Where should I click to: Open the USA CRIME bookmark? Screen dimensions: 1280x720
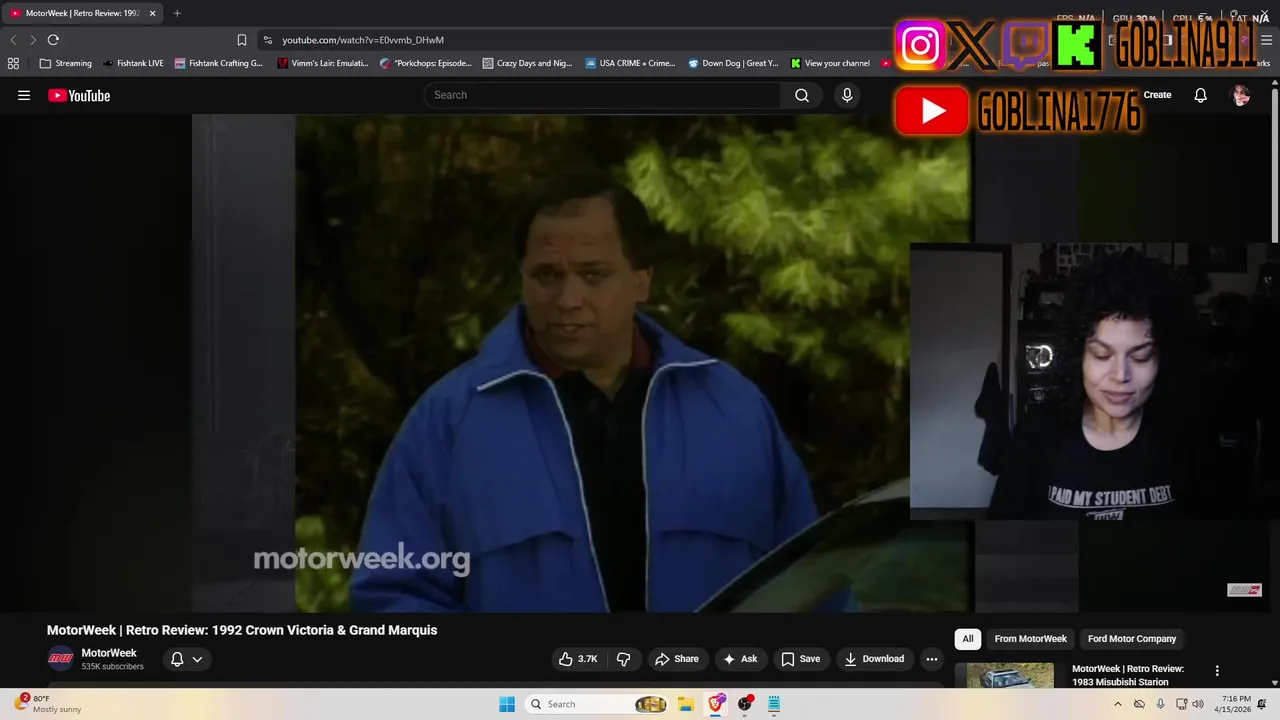point(630,63)
